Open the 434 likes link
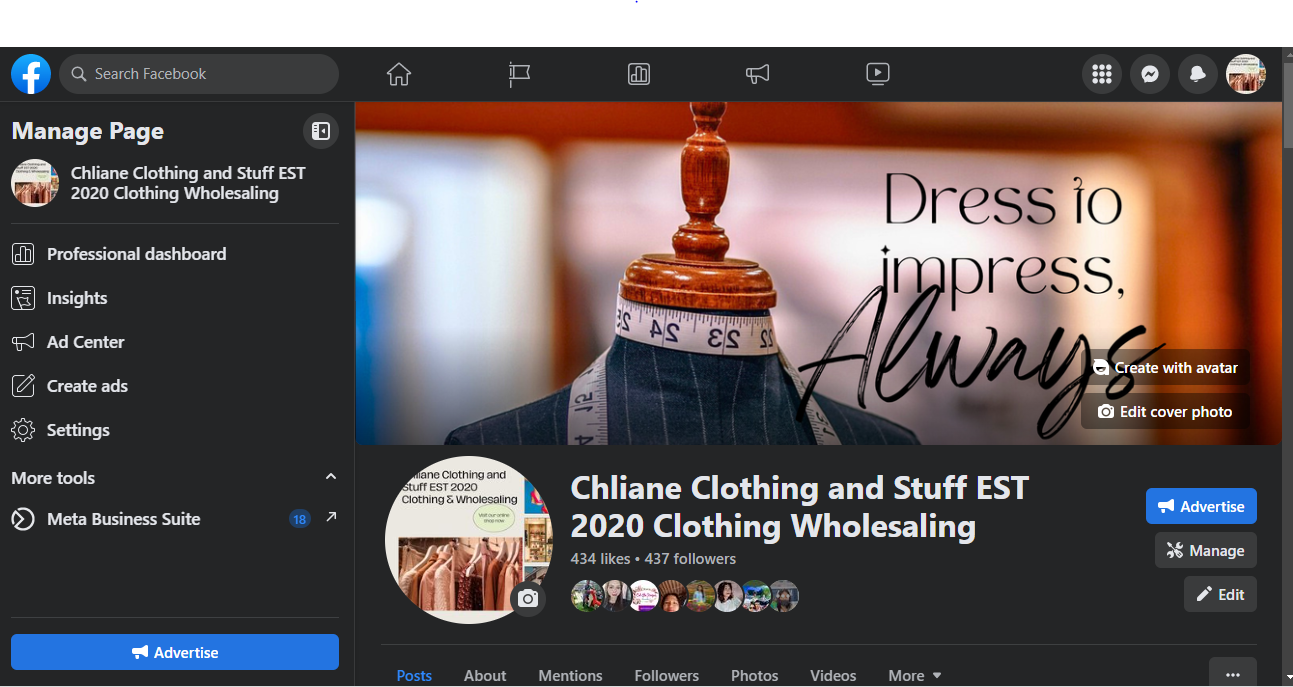Image resolution: width=1293 pixels, height=687 pixels. [x=600, y=559]
